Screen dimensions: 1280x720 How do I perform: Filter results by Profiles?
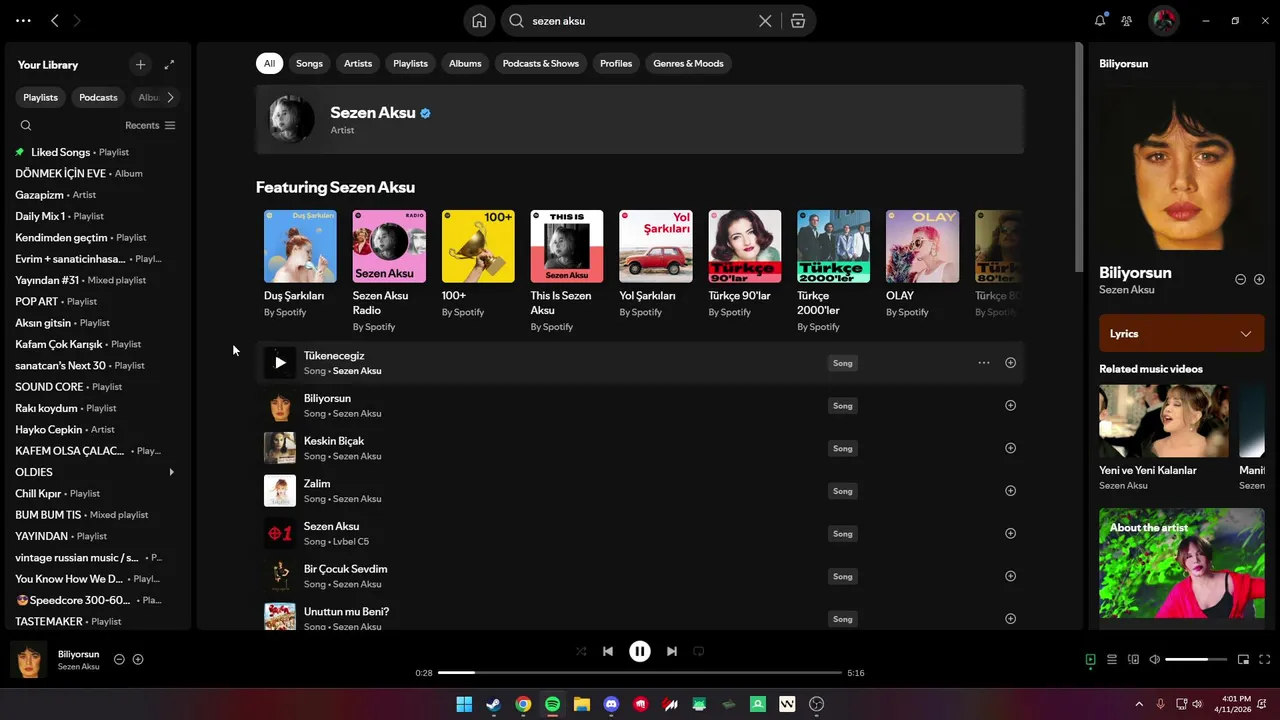point(616,63)
